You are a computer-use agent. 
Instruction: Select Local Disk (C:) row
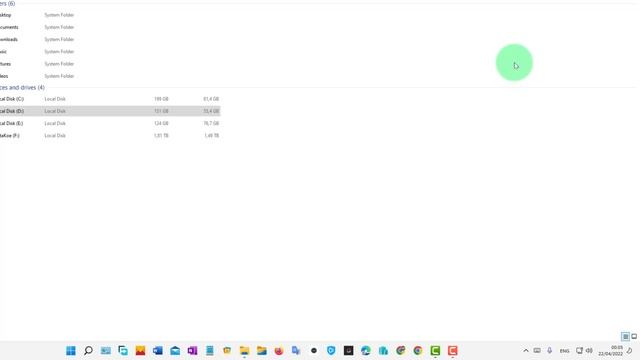tap(110, 99)
